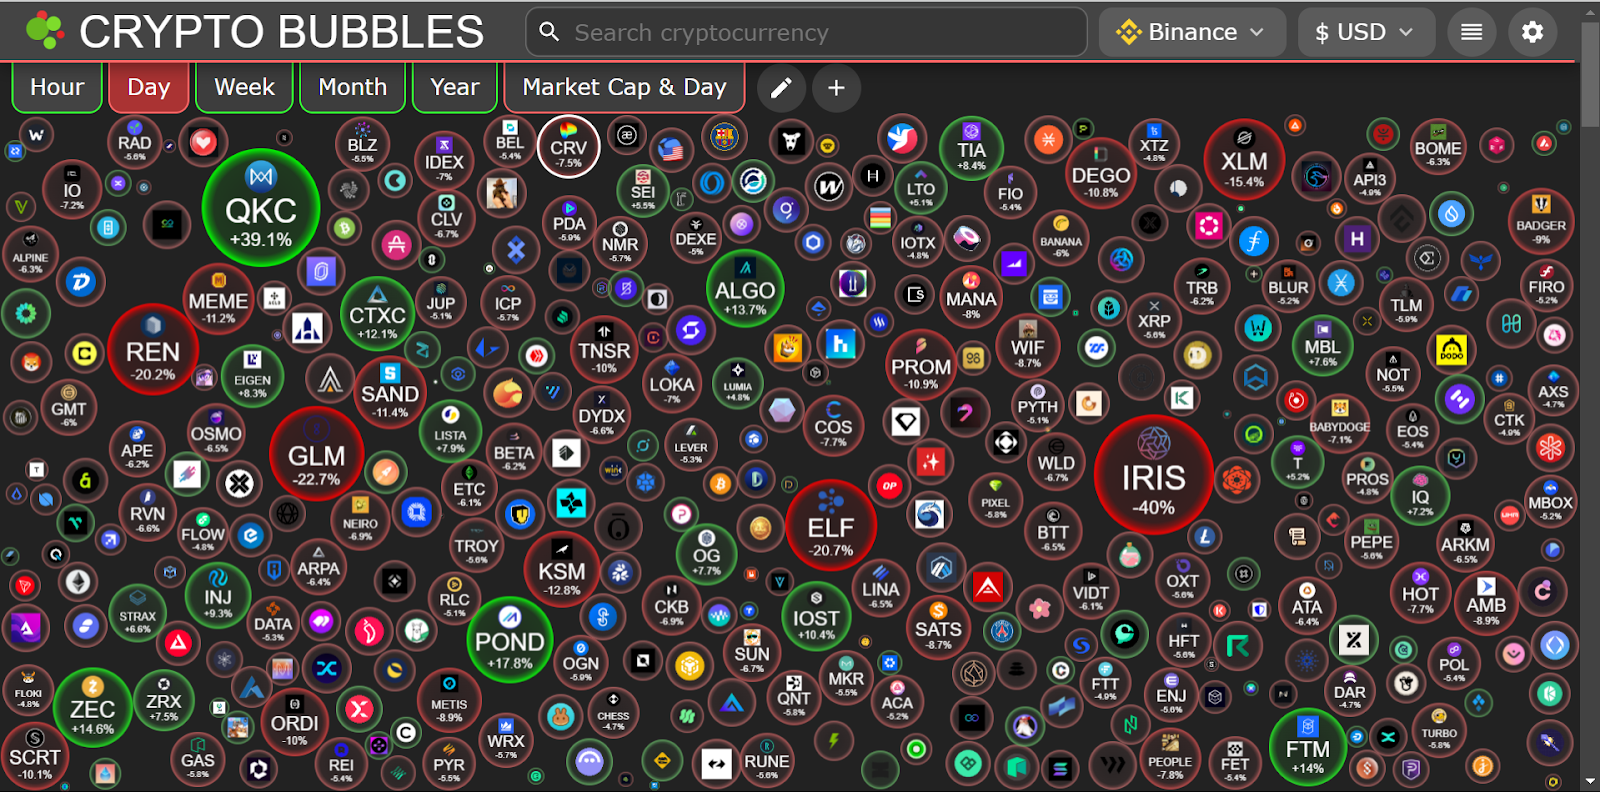Select the CRV -7.5% bubble
This screenshot has height=792, width=1600.
(569, 146)
